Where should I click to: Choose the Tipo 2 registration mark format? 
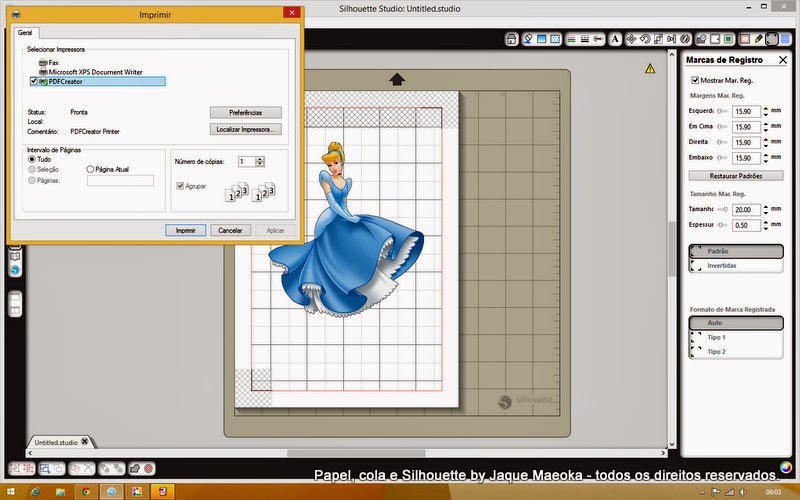[736, 351]
